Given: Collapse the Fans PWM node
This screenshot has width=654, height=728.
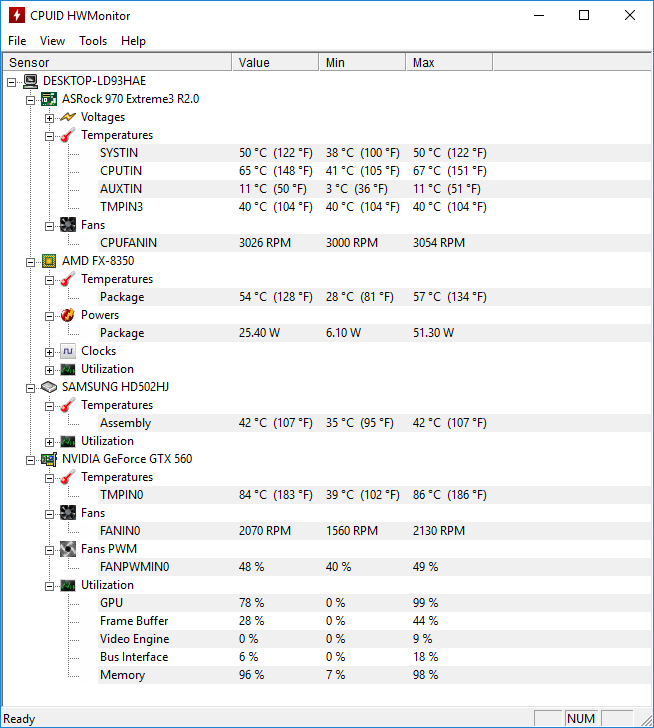Looking at the screenshot, I should tap(49, 551).
